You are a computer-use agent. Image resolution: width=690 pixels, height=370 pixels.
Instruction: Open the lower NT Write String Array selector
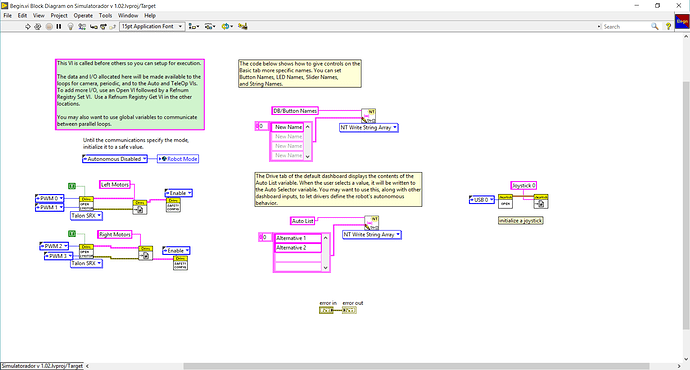click(372, 235)
